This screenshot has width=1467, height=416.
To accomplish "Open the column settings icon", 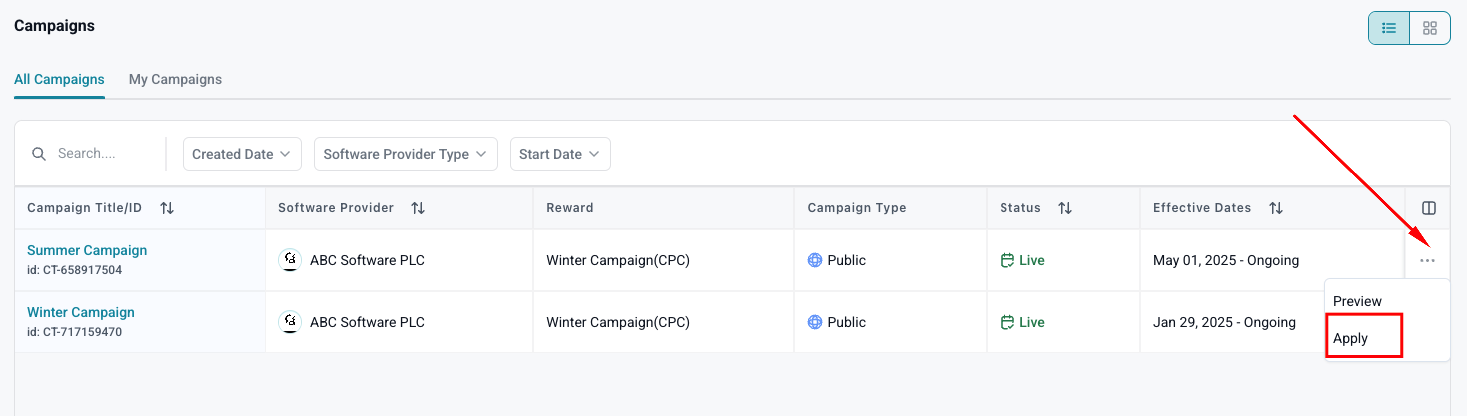I will point(1429,208).
